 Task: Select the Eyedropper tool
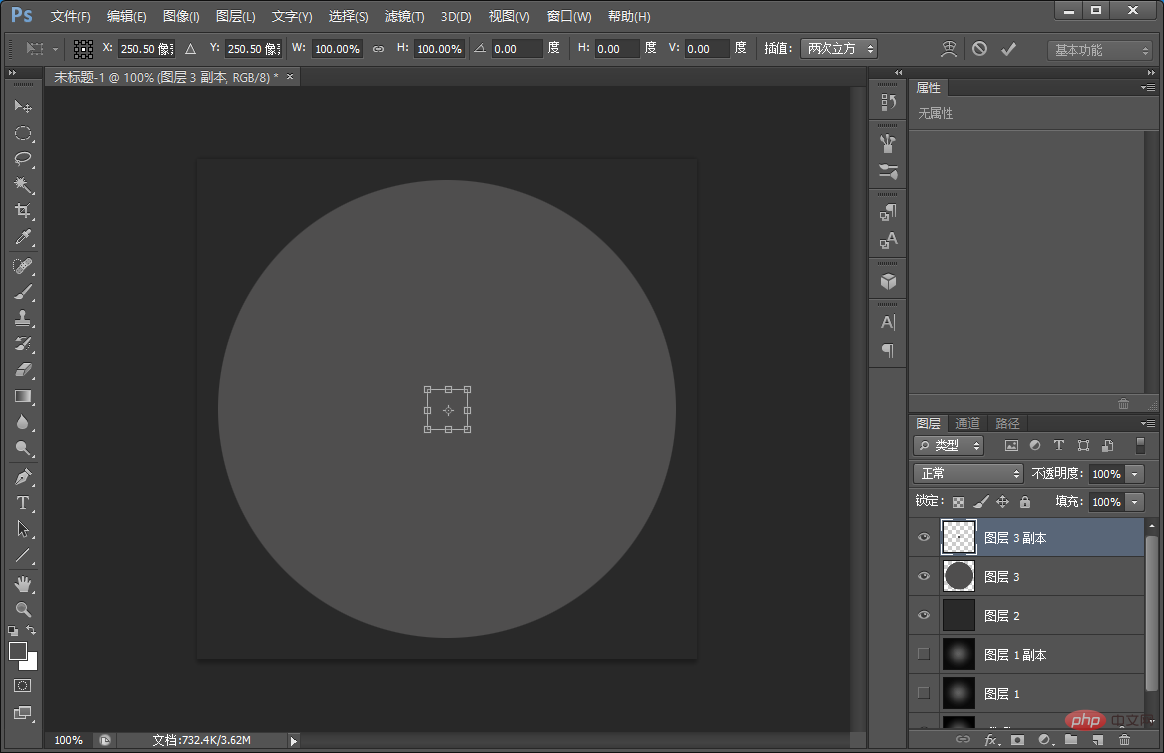click(23, 238)
